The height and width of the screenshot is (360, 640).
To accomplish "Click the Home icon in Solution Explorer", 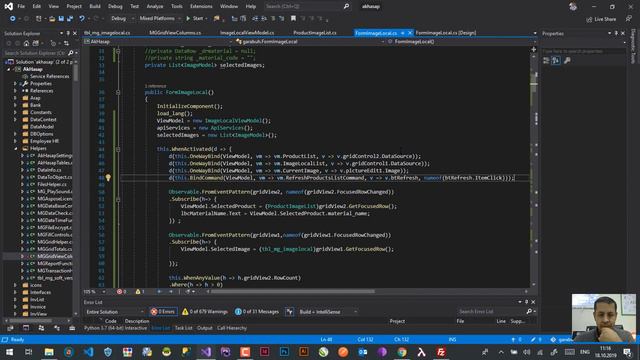I will click(26, 43).
